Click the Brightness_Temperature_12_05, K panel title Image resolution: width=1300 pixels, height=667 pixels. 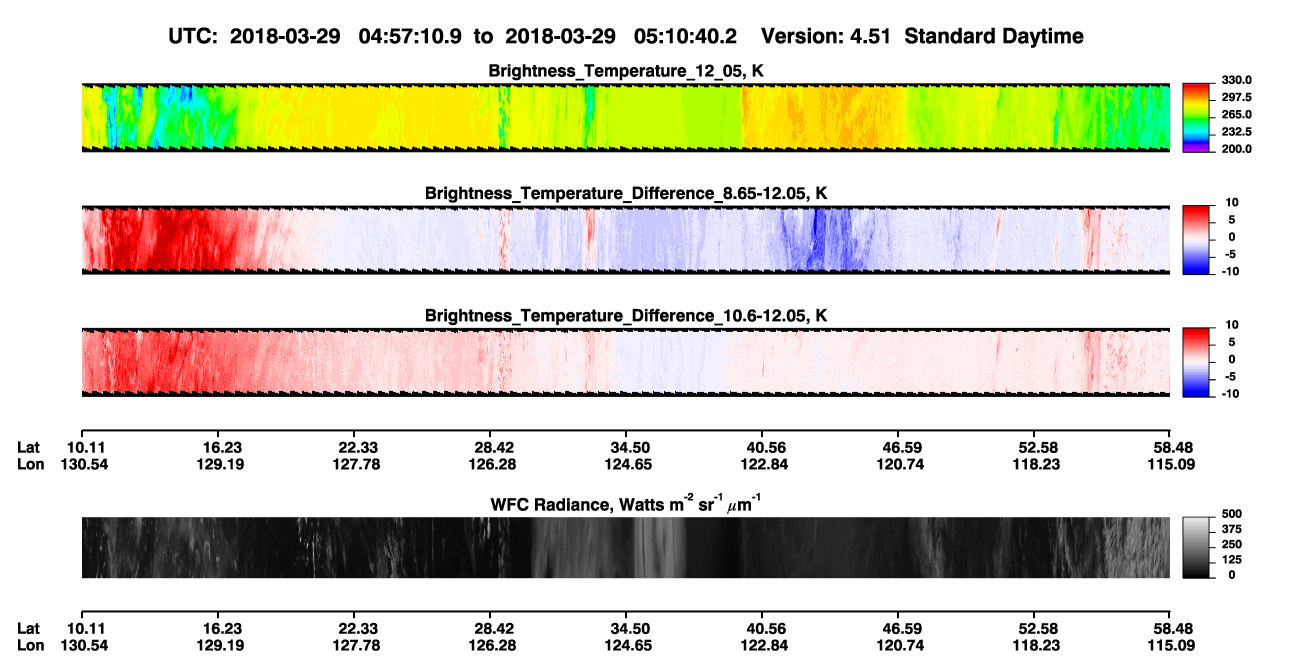point(626,71)
